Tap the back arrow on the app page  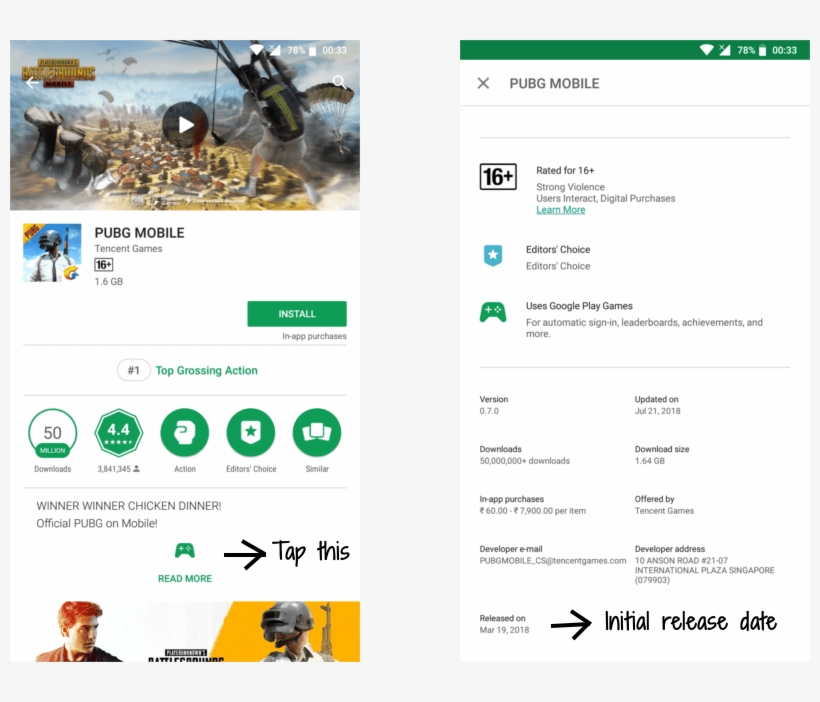pos(32,82)
